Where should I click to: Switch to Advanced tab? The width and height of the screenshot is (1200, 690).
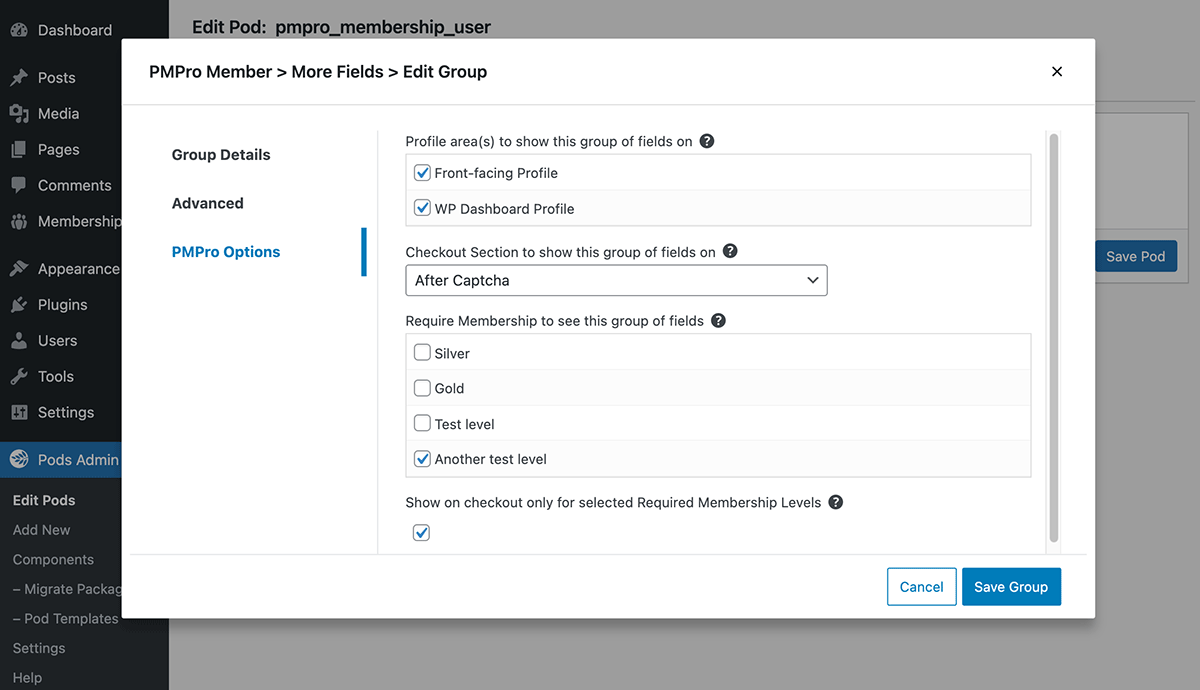208,203
